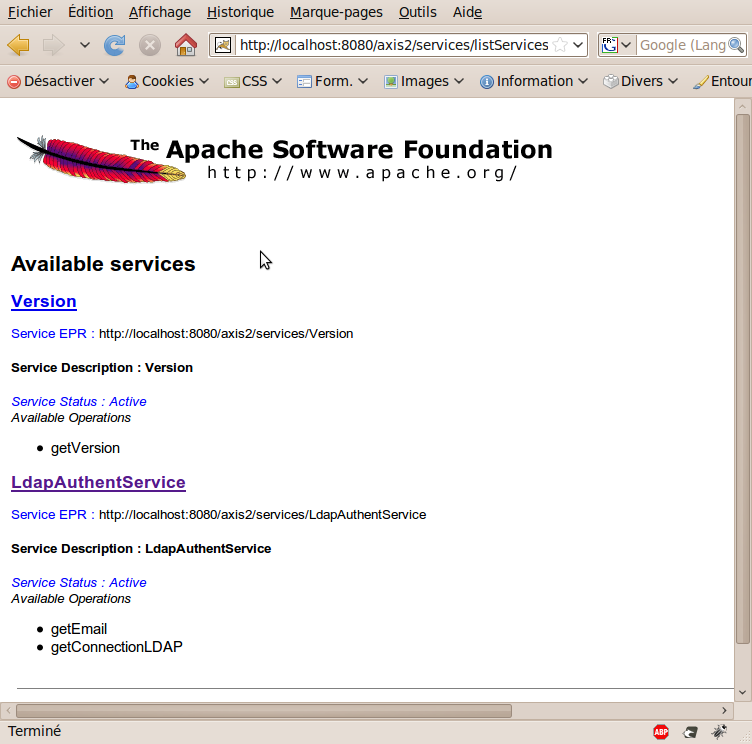The image size is (752, 744).
Task: Open the Images toolbar dropdown
Action: (x=423, y=82)
